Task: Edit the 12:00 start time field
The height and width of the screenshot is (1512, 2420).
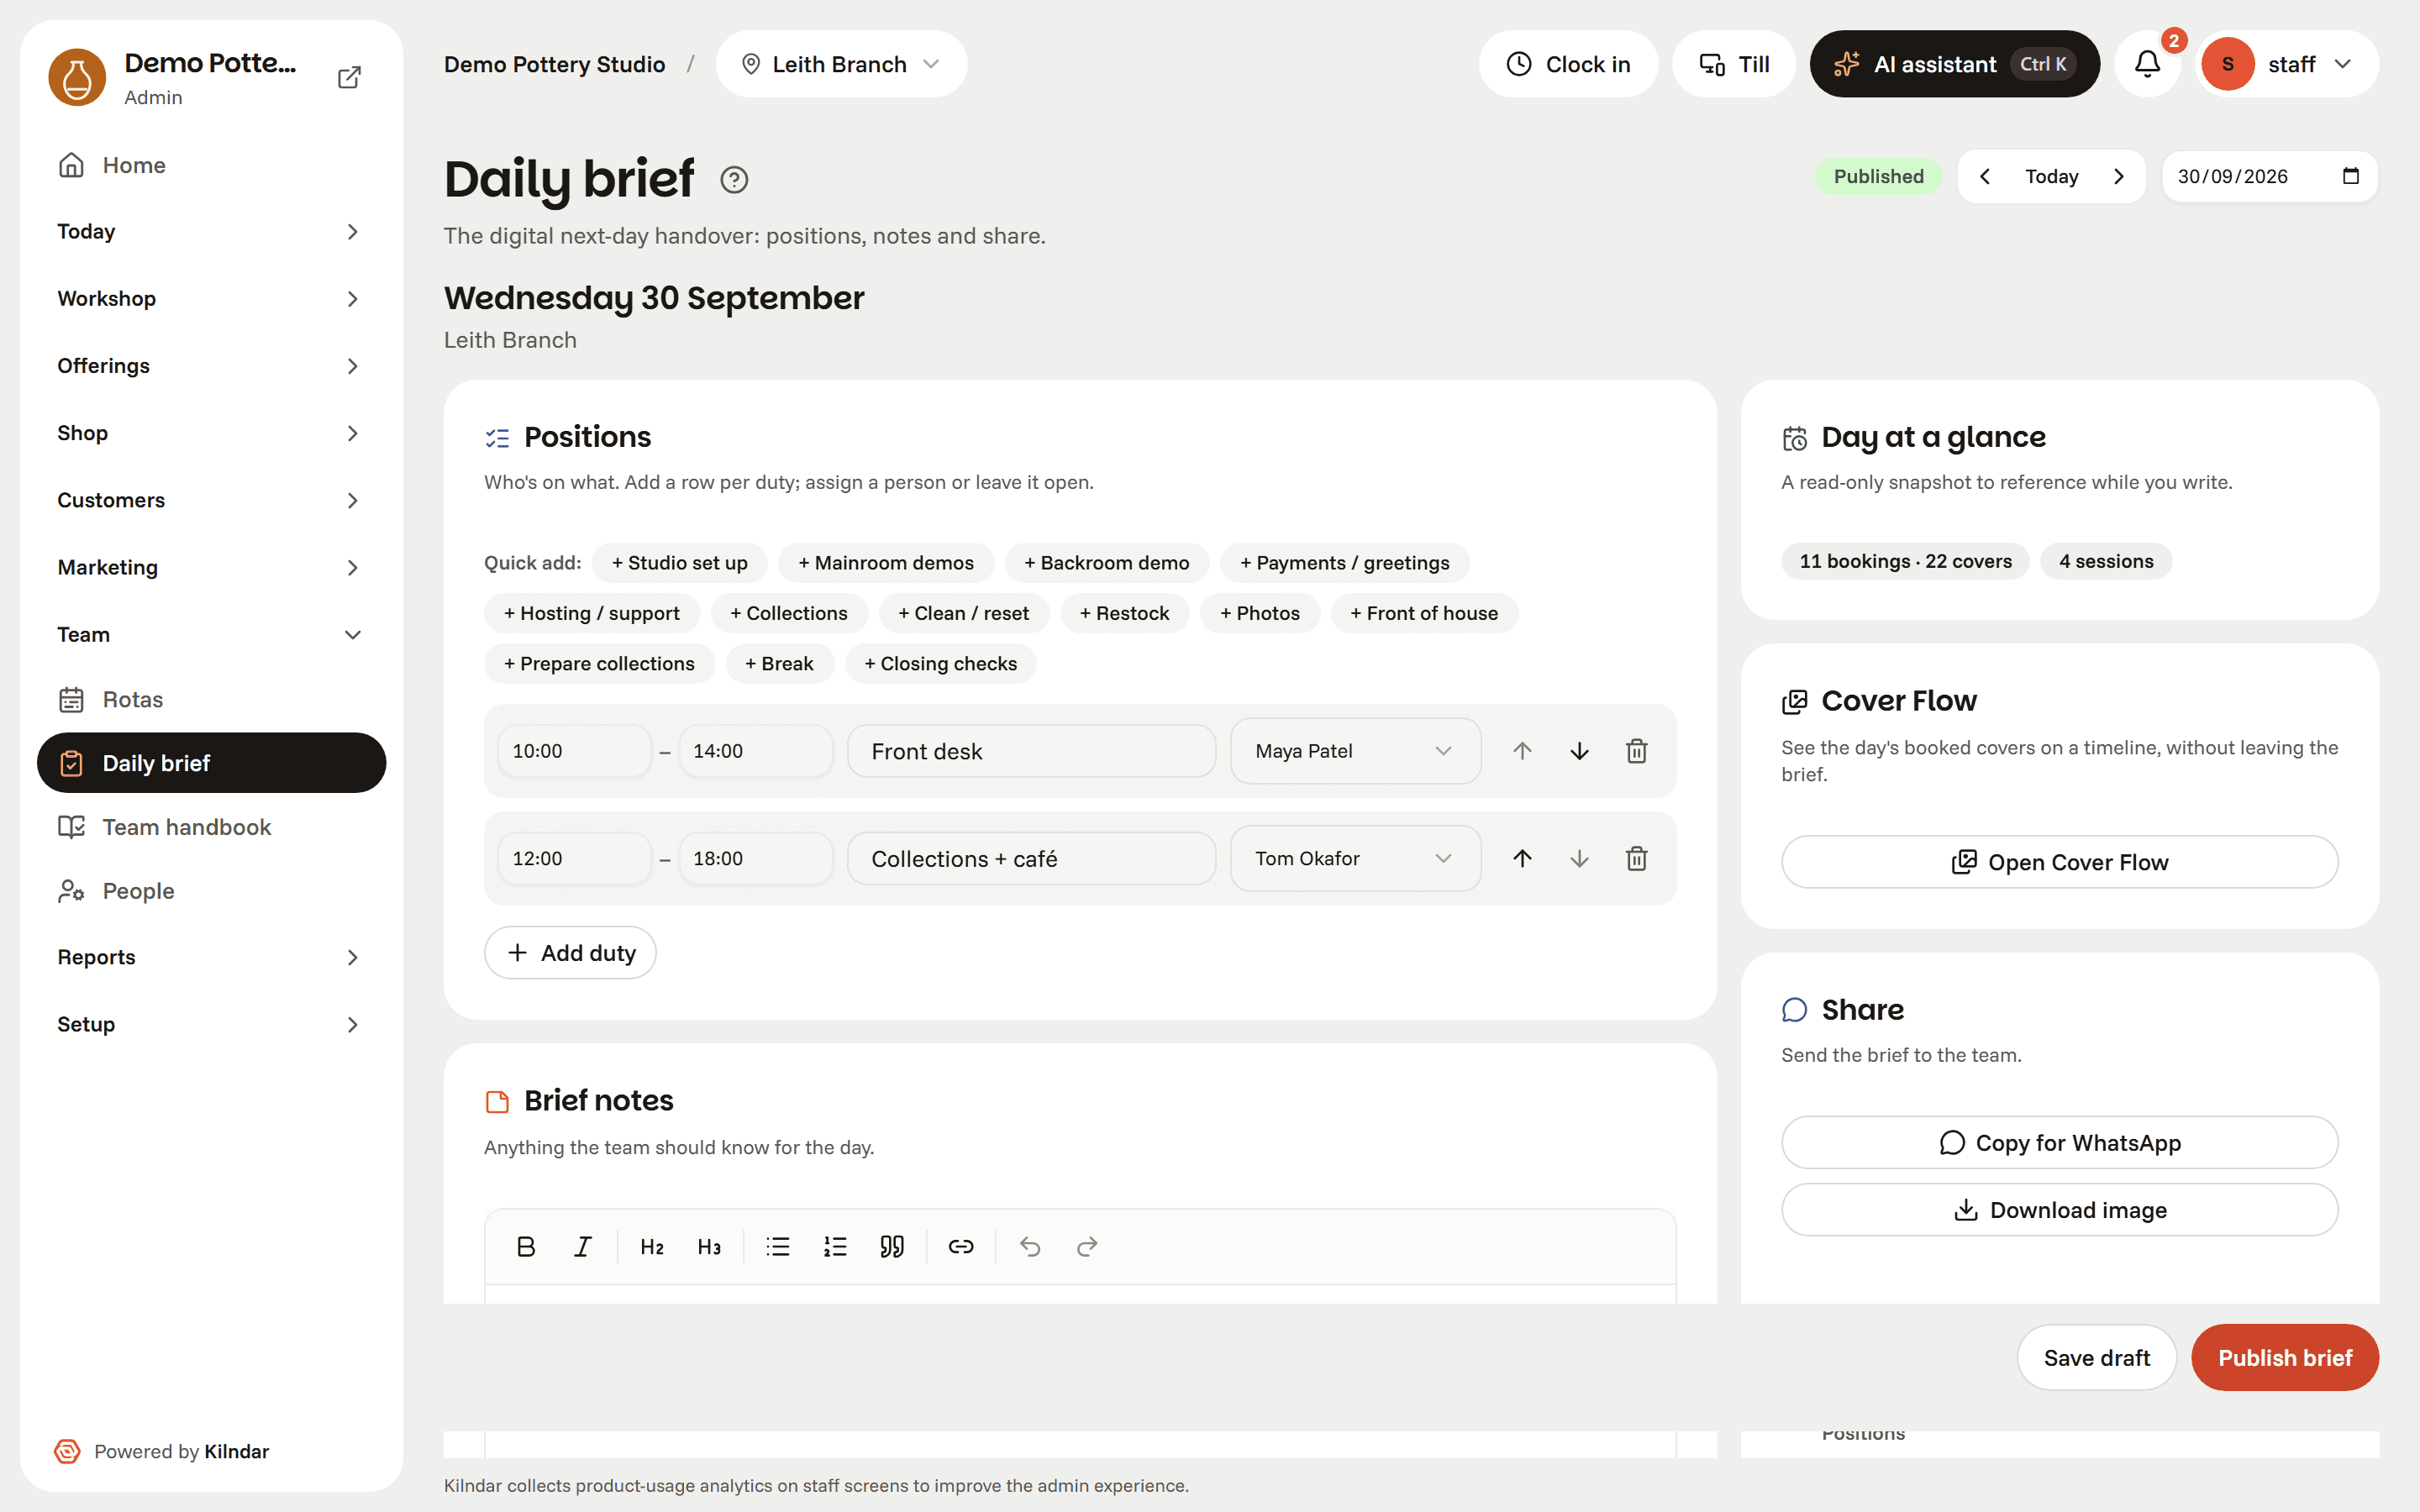Action: tap(574, 858)
